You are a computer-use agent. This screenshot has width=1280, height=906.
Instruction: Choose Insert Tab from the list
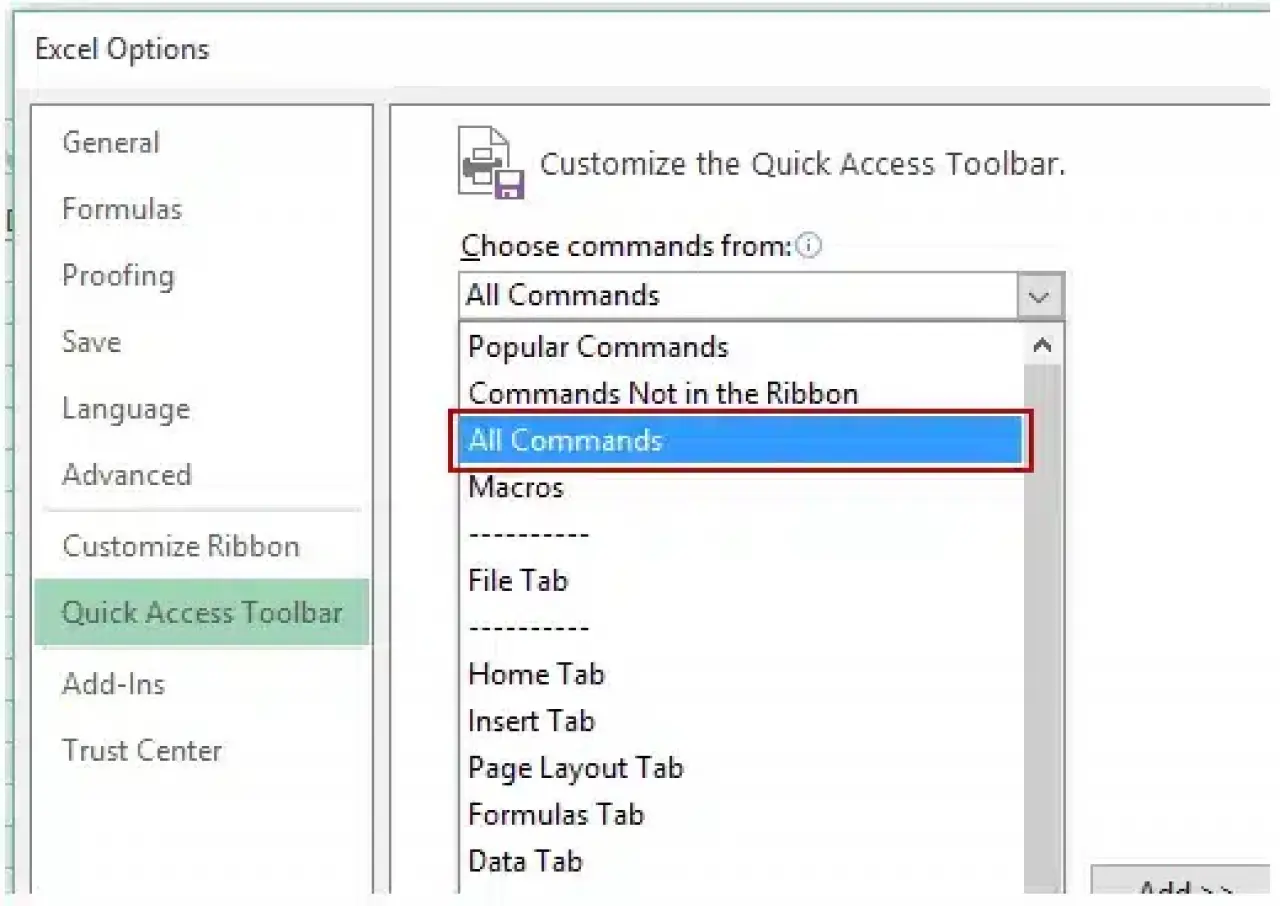tap(531, 721)
